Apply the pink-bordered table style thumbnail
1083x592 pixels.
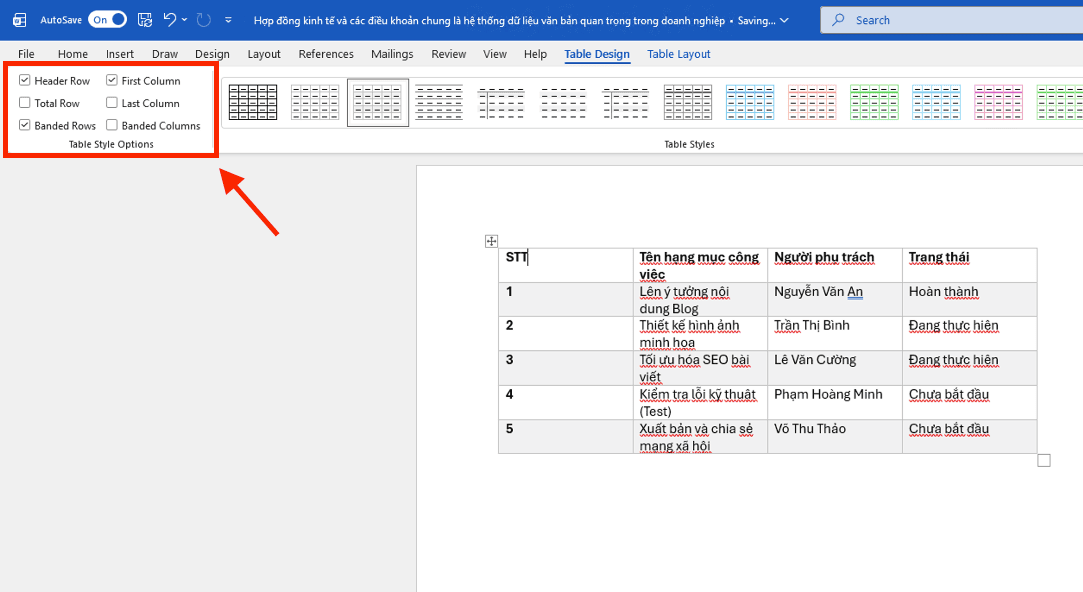(998, 103)
